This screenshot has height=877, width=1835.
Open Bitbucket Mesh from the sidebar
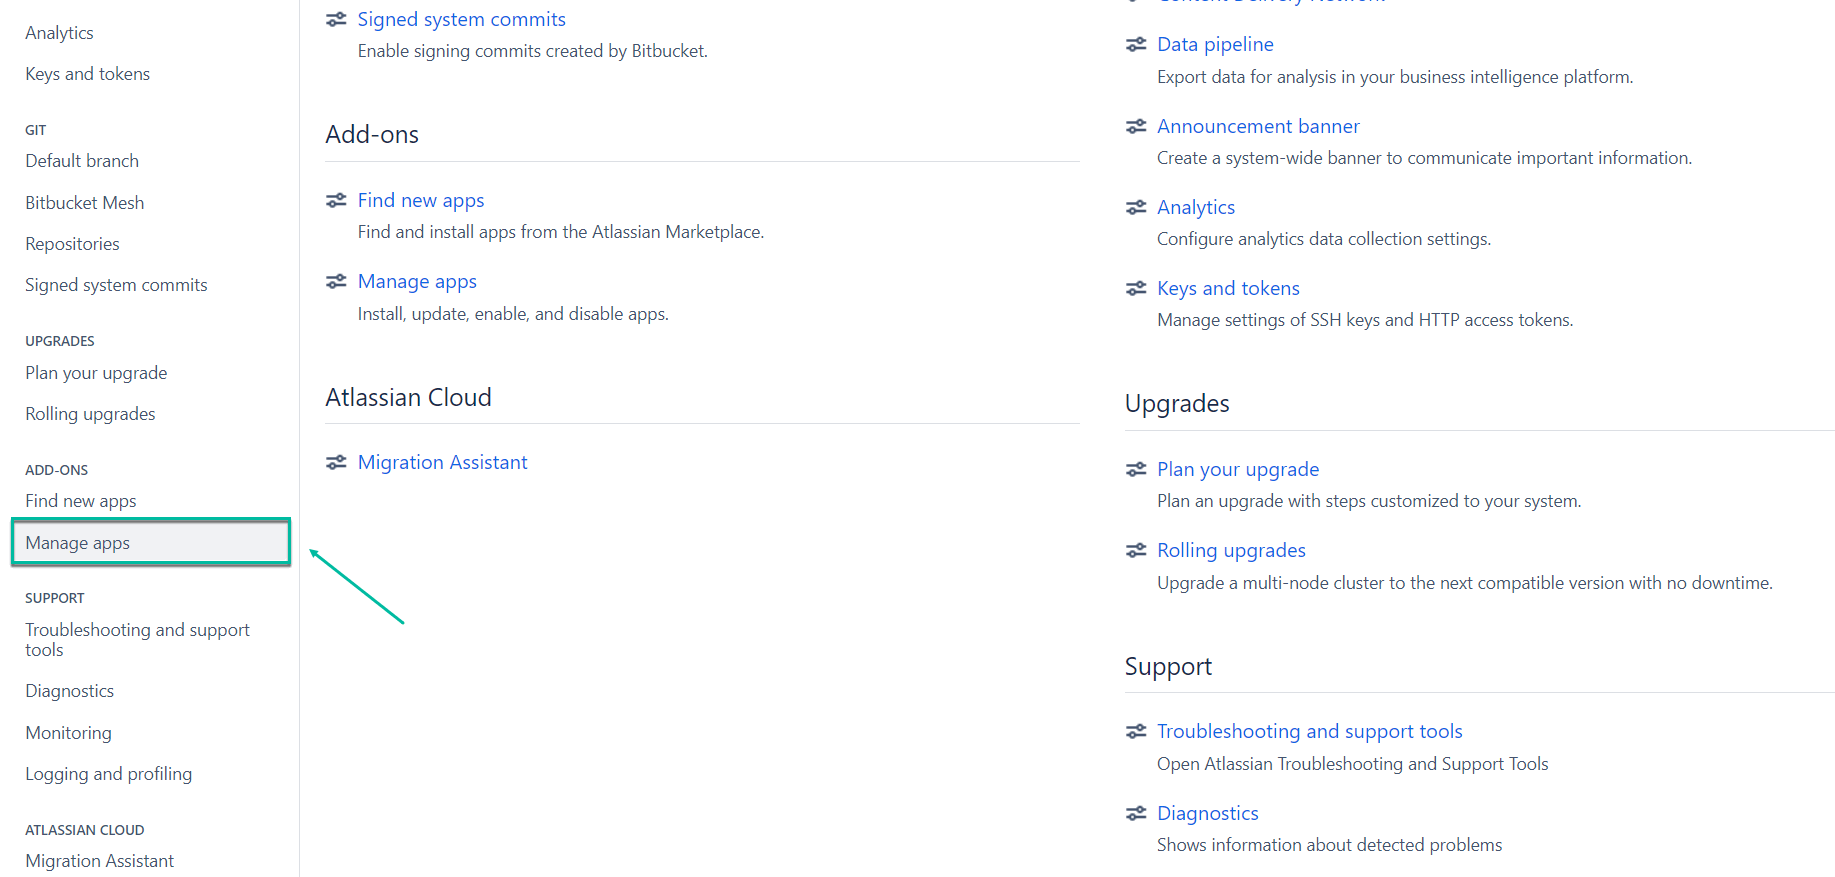(x=84, y=202)
